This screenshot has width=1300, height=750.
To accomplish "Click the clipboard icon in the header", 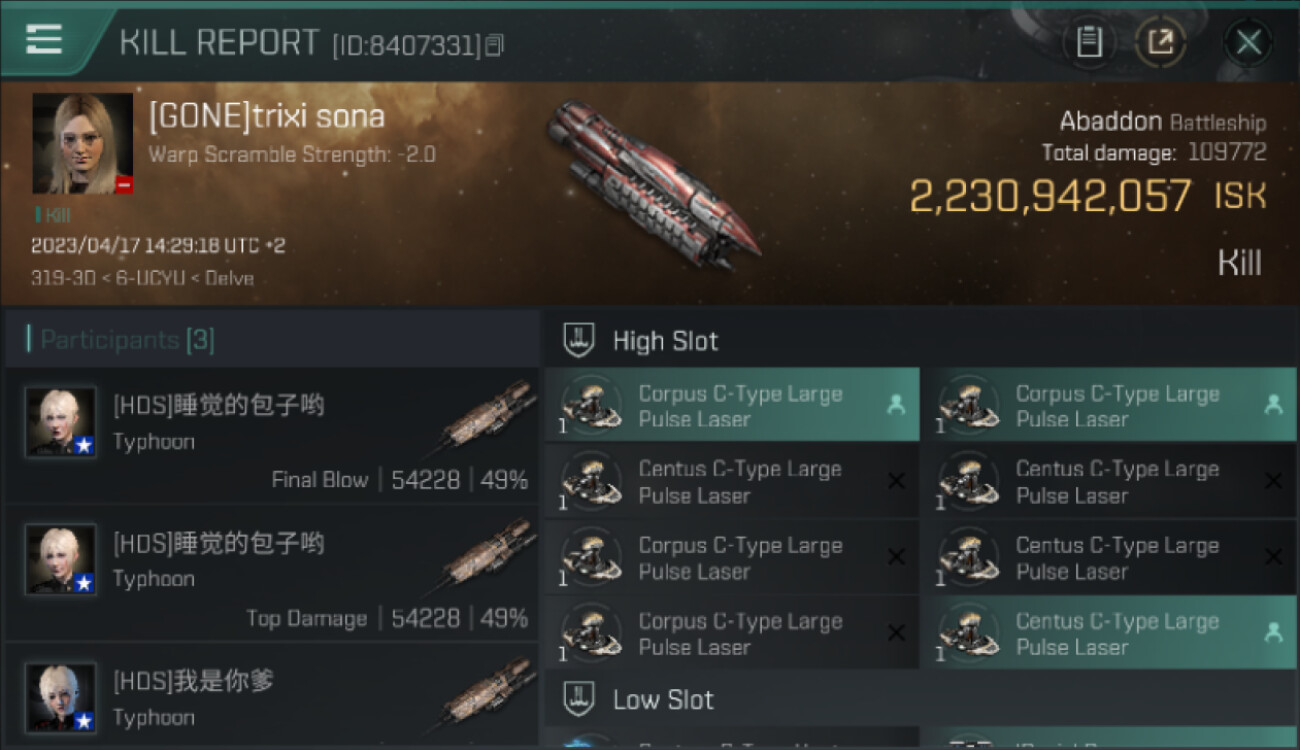I will (x=1089, y=42).
